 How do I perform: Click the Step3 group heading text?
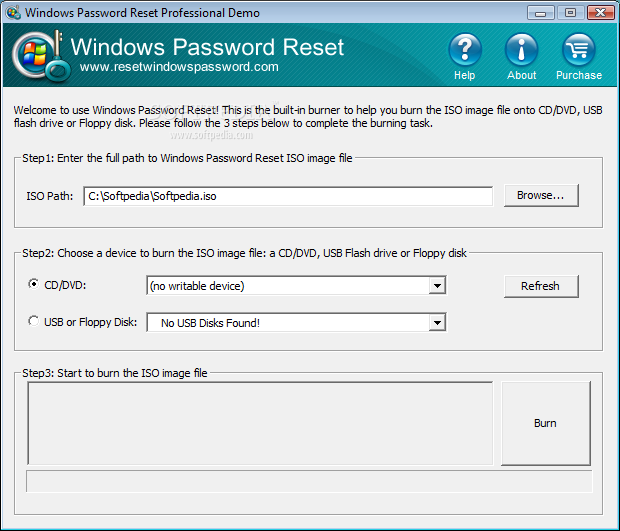(x=115, y=373)
